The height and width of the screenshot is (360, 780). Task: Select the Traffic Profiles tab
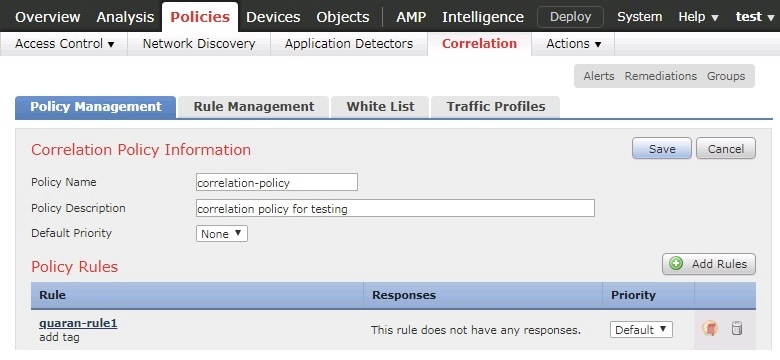tap(495, 107)
